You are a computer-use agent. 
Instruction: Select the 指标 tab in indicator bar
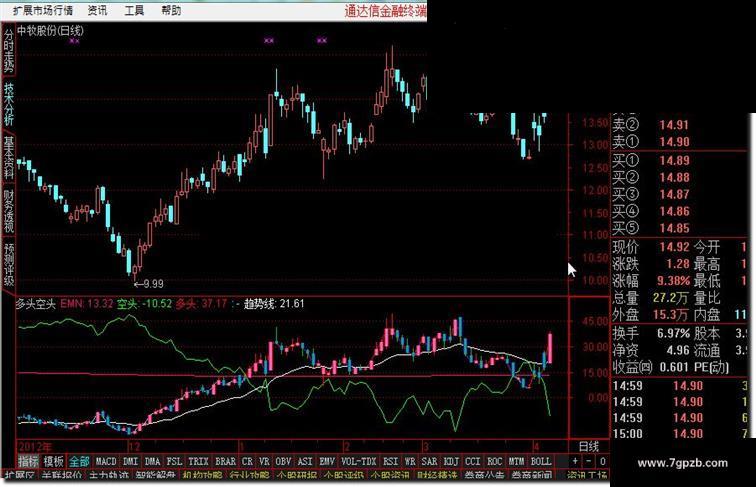tap(28, 461)
